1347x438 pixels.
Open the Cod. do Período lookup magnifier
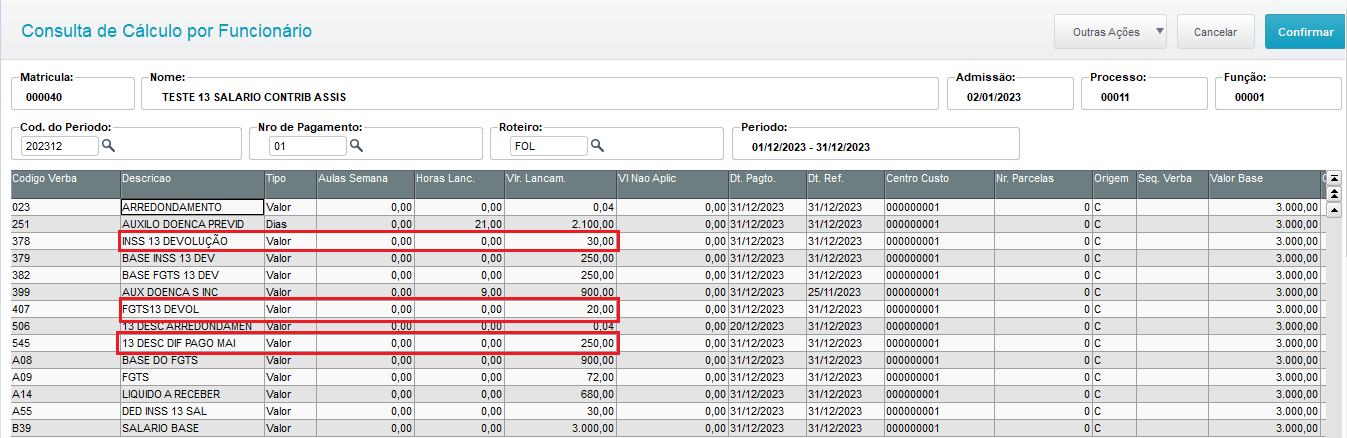109,146
